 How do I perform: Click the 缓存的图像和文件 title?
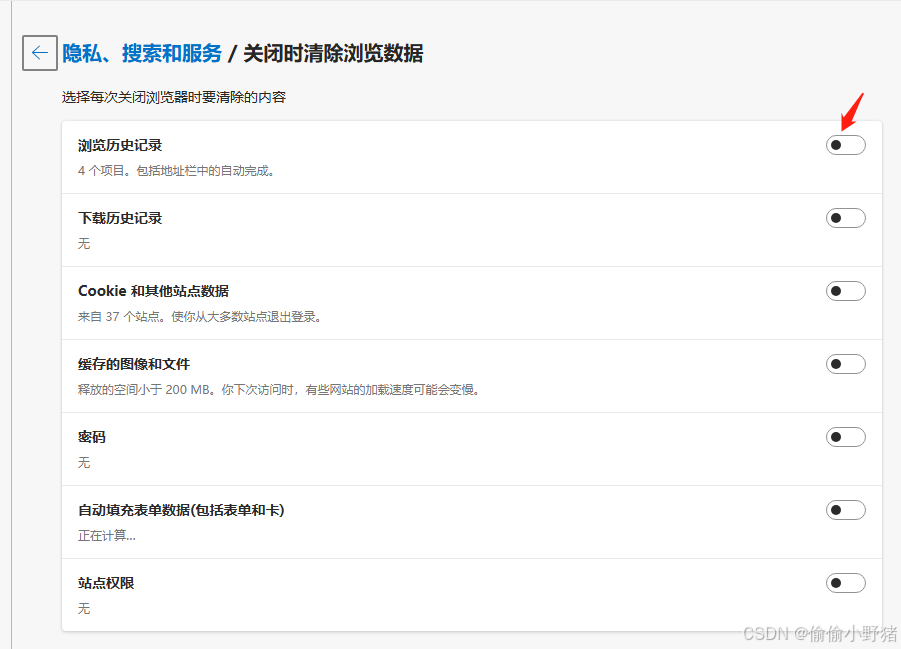134,364
